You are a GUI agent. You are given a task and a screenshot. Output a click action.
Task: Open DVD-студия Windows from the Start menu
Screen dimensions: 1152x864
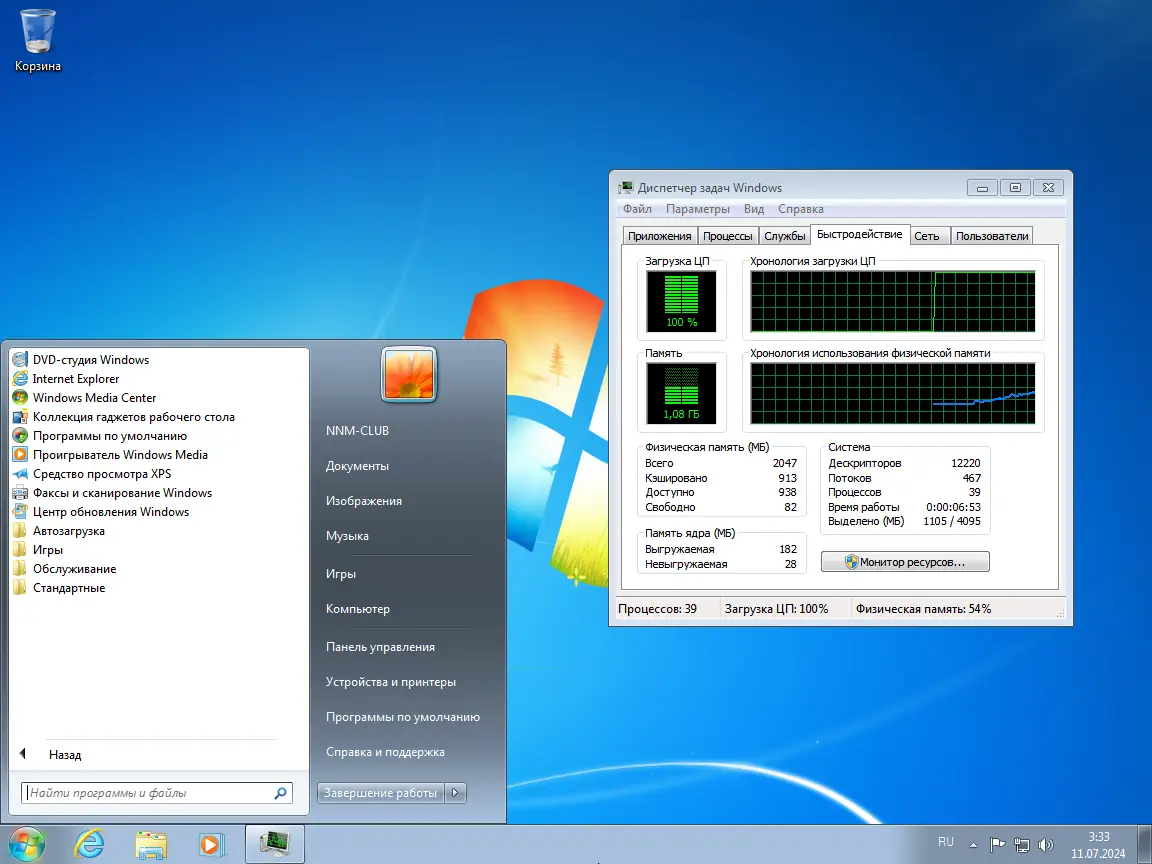pyautogui.click(x=91, y=359)
